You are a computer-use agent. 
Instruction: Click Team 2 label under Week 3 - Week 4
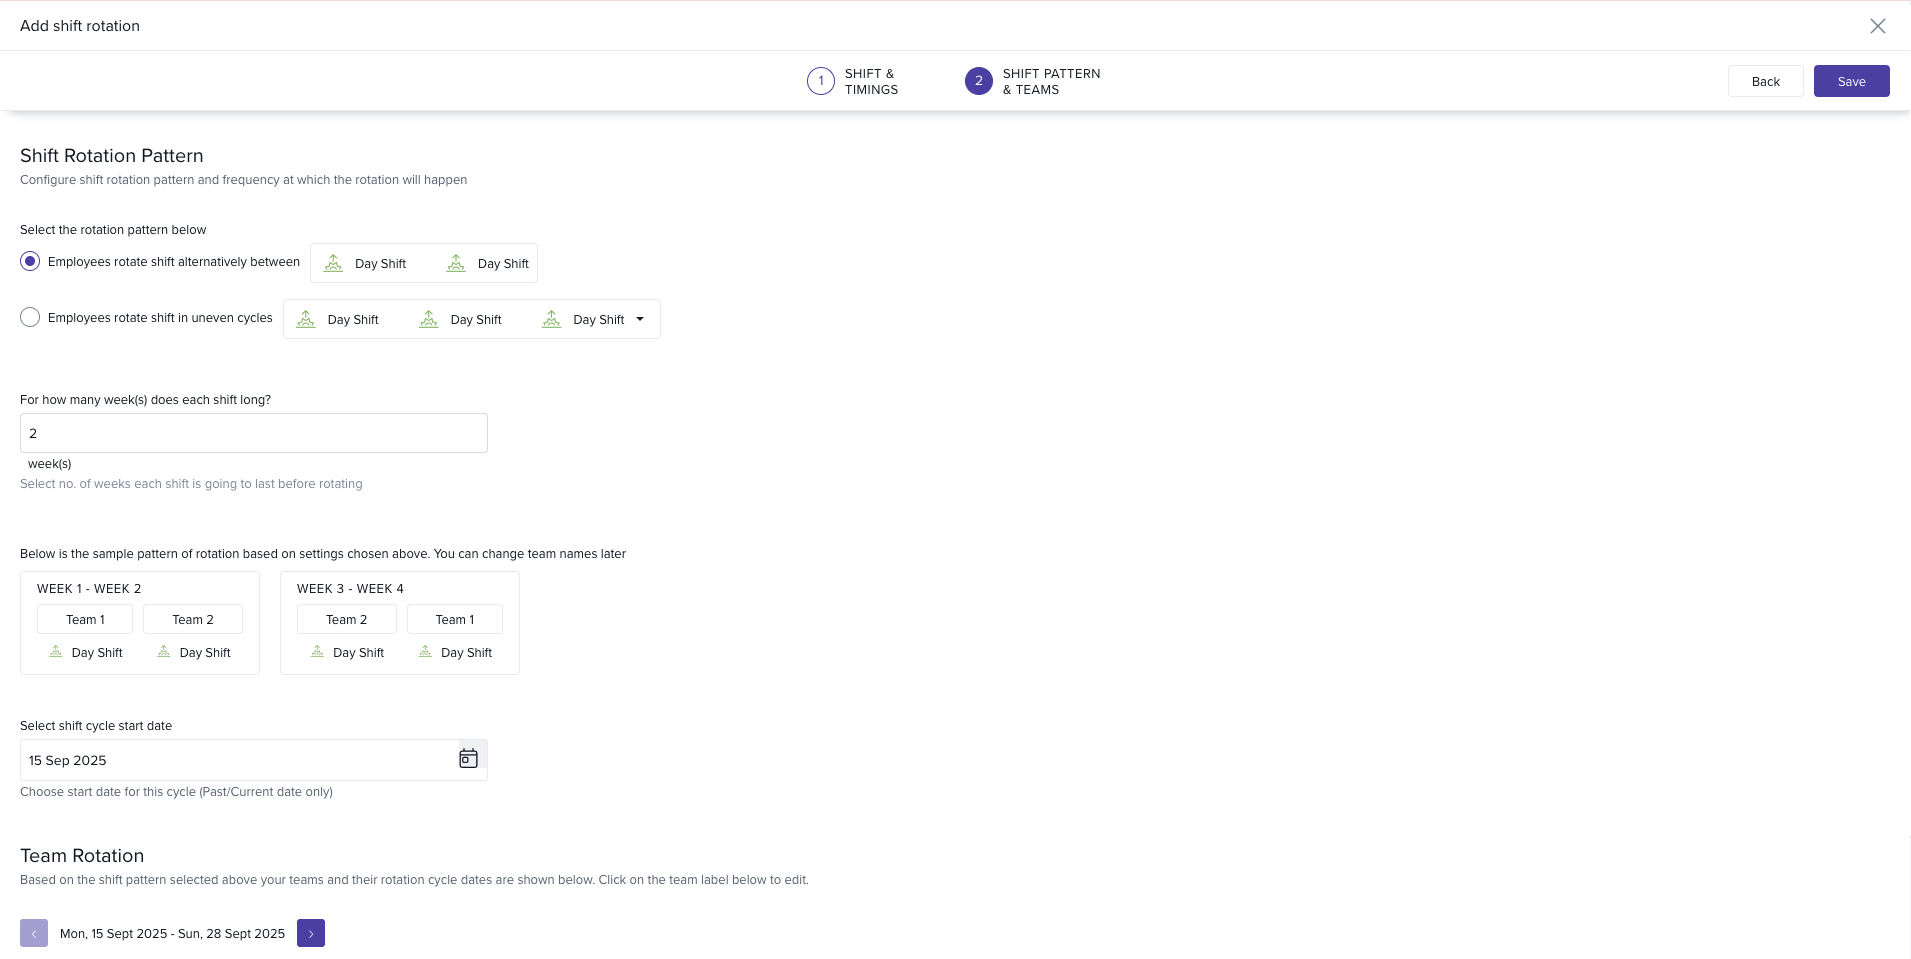pyautogui.click(x=346, y=619)
